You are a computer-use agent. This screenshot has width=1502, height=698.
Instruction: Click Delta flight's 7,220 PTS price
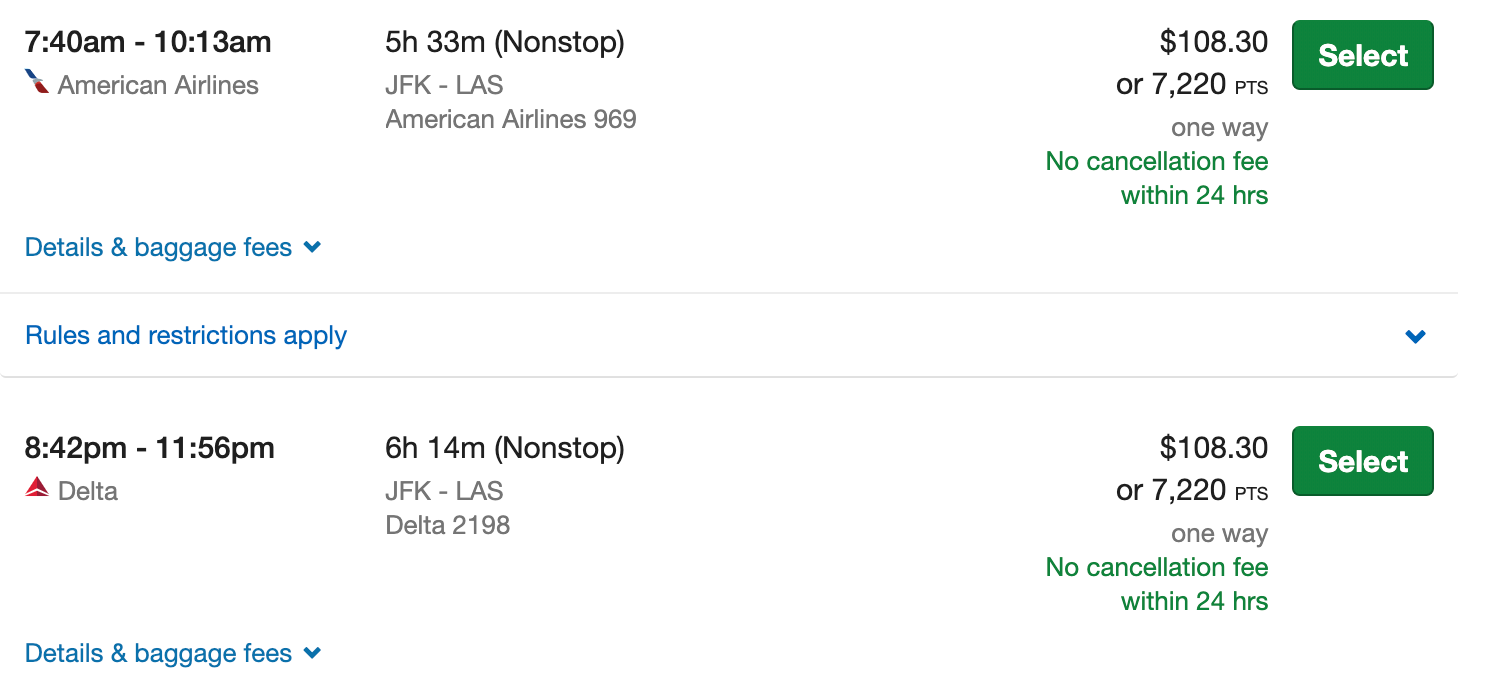[x=1191, y=490]
